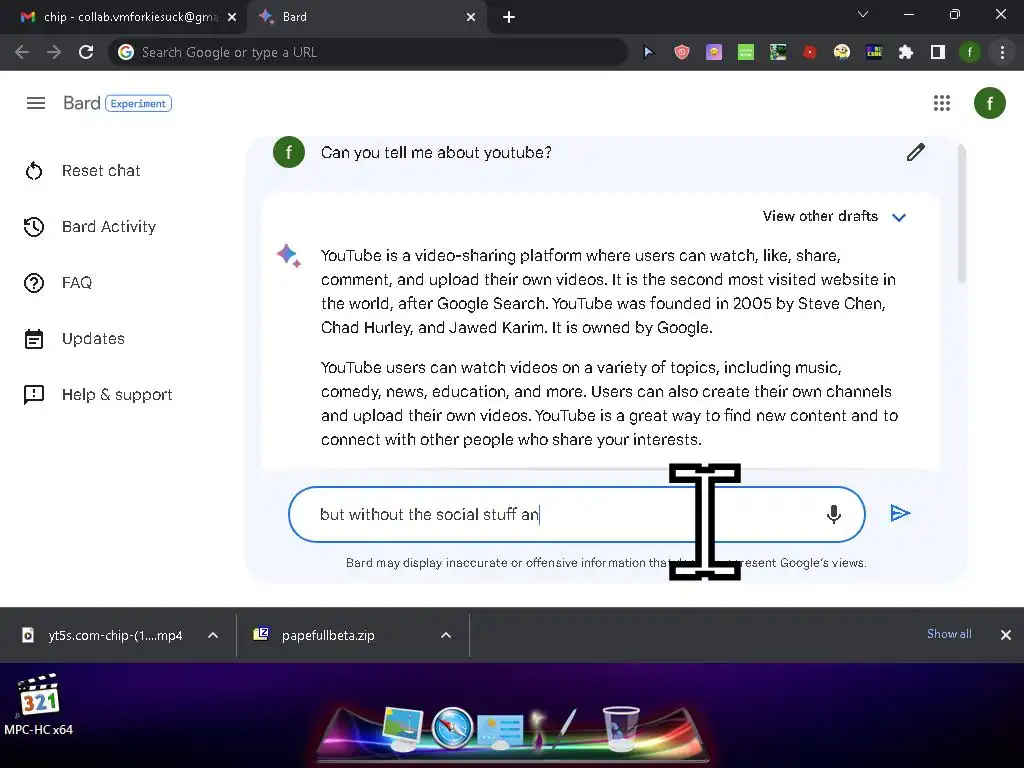The image size is (1024, 768).
Task: Click Show all downloads
Action: (x=949, y=633)
